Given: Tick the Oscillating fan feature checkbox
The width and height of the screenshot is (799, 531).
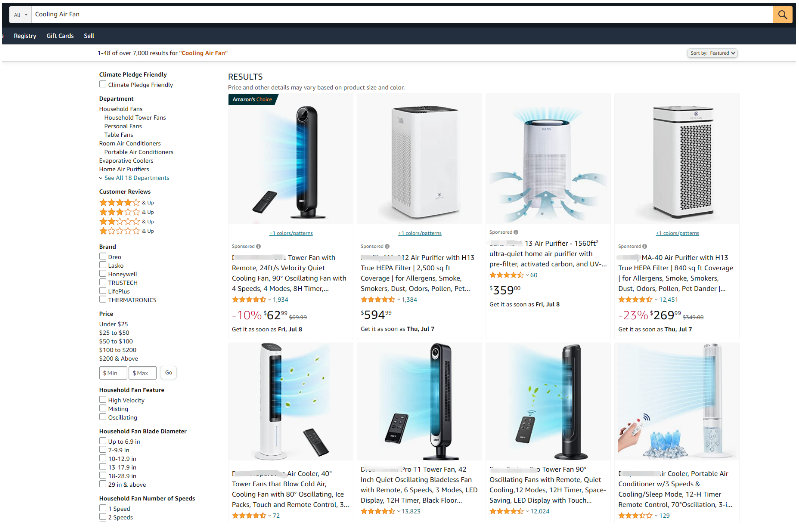Looking at the screenshot, I should click(102, 417).
